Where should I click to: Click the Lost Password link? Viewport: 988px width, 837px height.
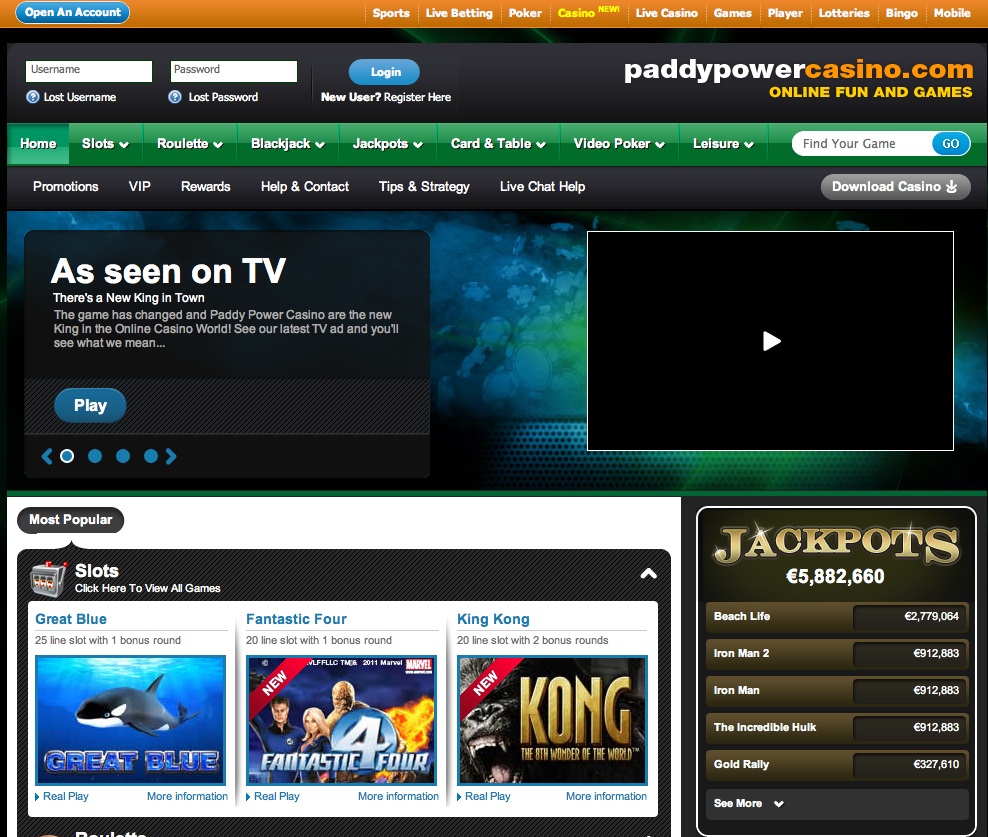pyautogui.click(x=223, y=97)
